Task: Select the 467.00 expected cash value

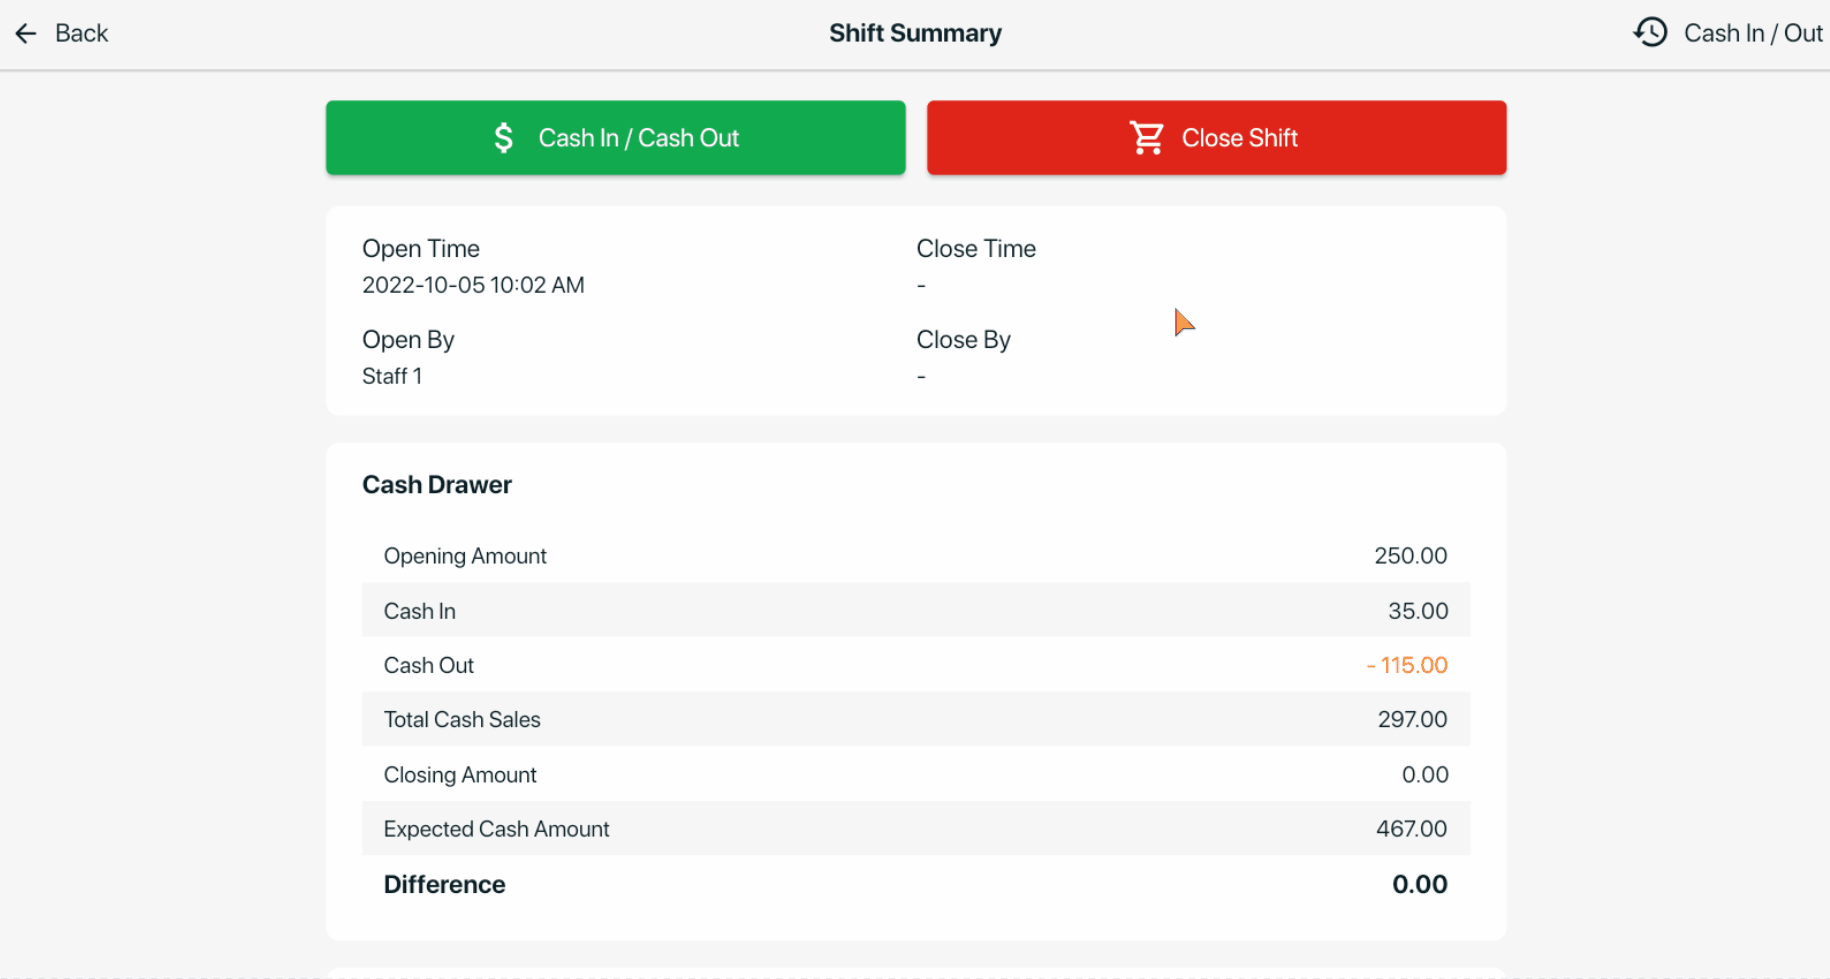Action: click(x=1411, y=829)
